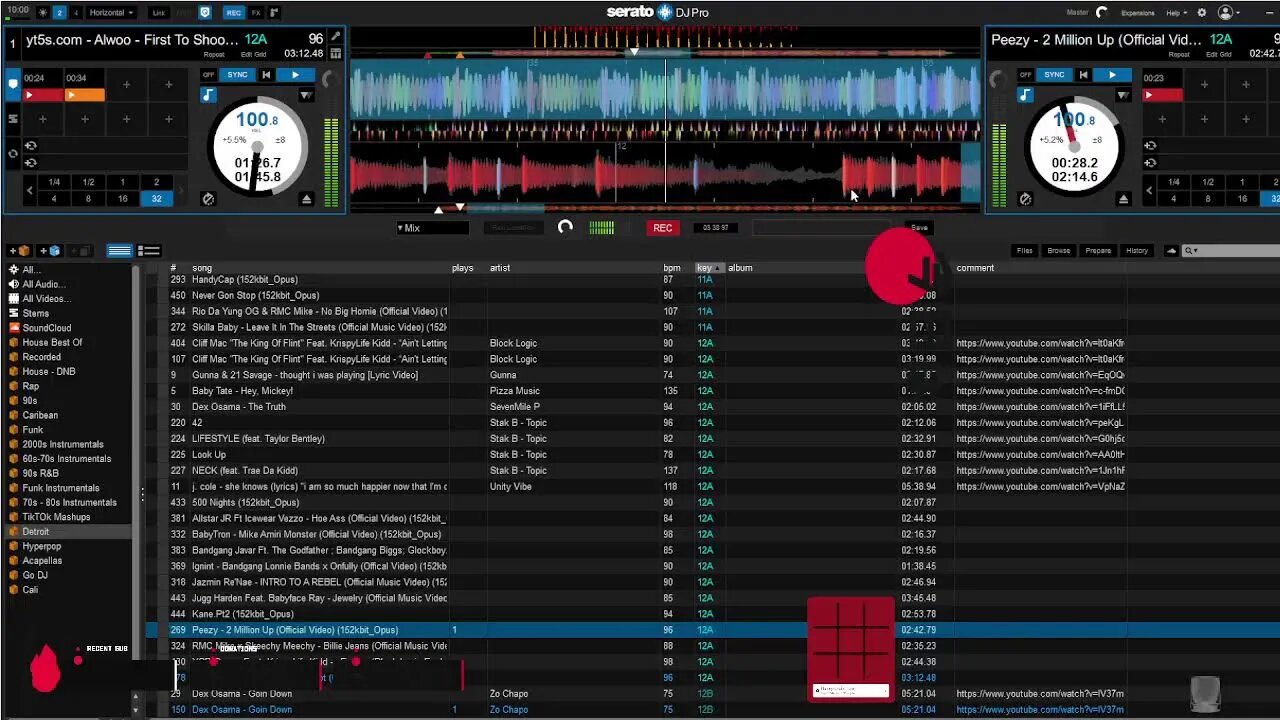Toggle key lock note icon on left deck
Screen dimensions: 1280x720
pos(208,95)
